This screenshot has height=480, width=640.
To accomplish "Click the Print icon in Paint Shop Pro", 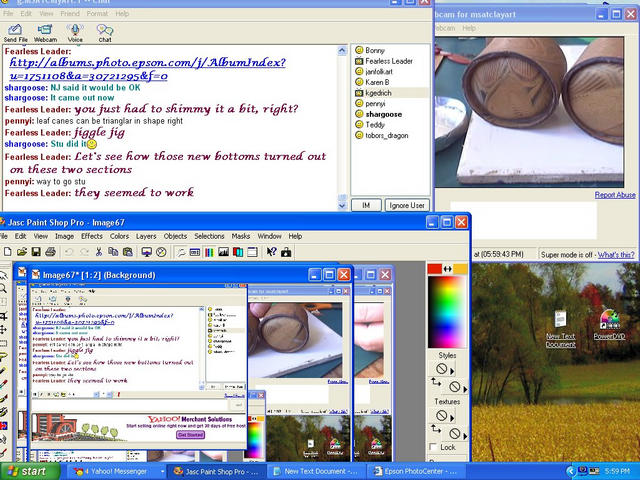I will click(x=50, y=252).
